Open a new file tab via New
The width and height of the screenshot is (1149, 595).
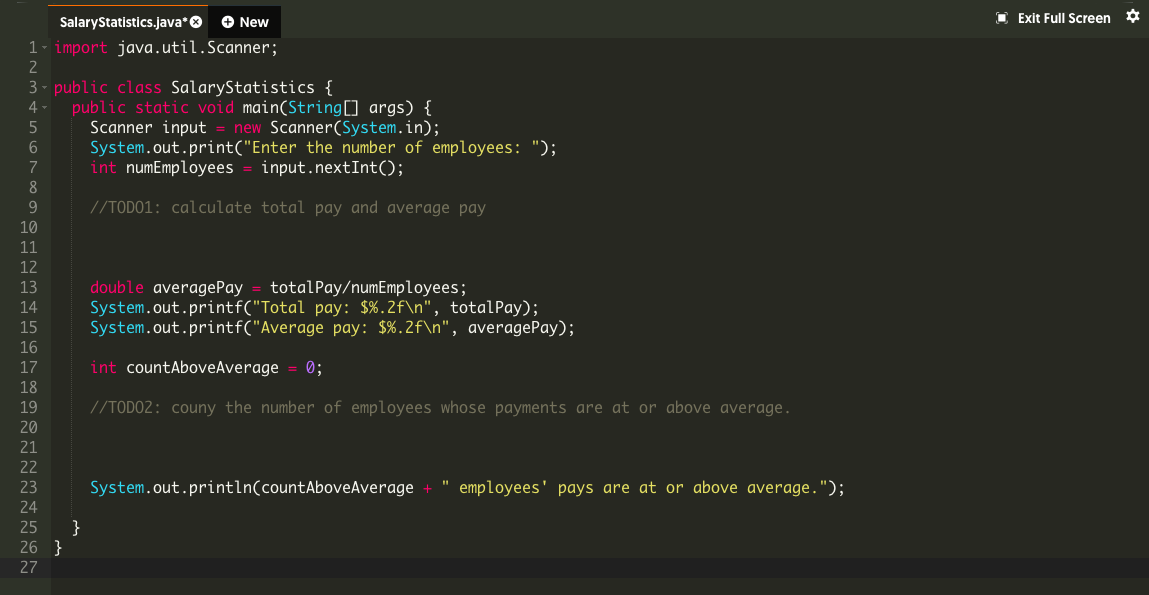(244, 21)
